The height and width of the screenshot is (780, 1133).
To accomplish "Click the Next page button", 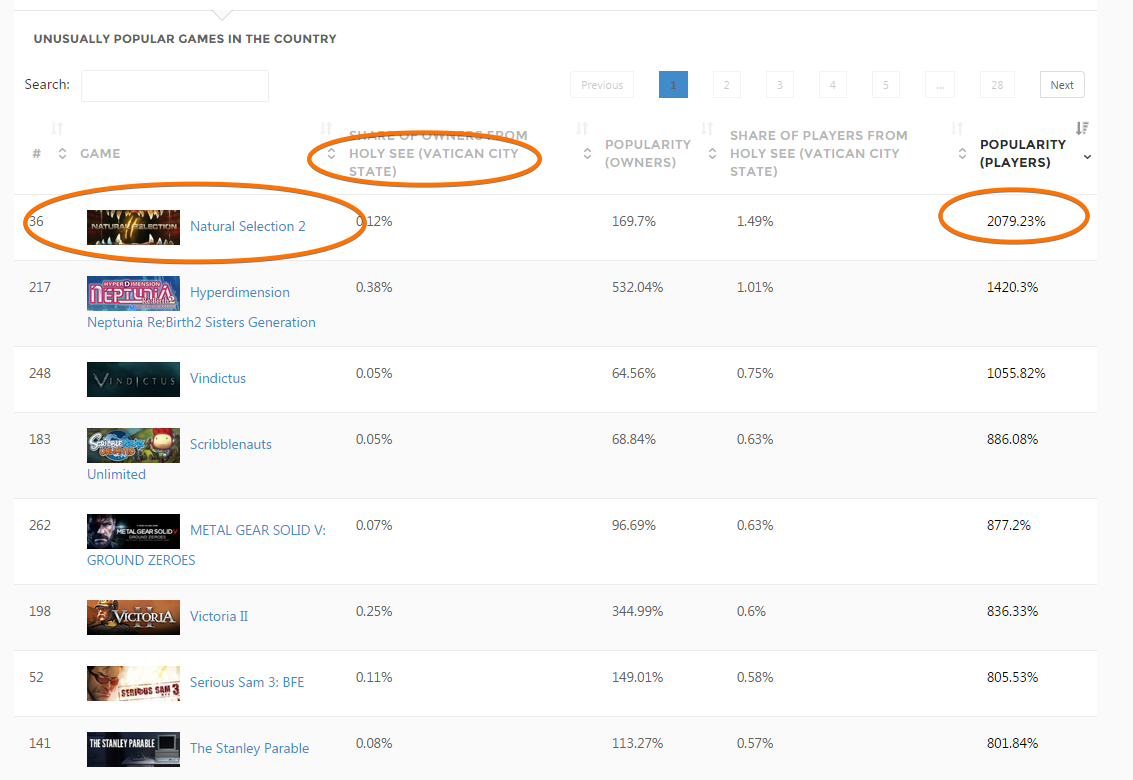I will pyautogui.click(x=1062, y=85).
